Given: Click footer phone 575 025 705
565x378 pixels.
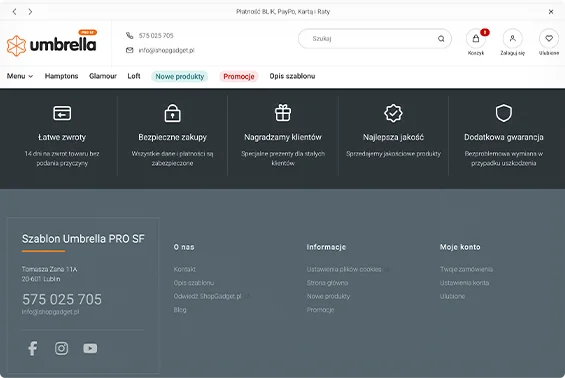Looking at the screenshot, I should 62,299.
